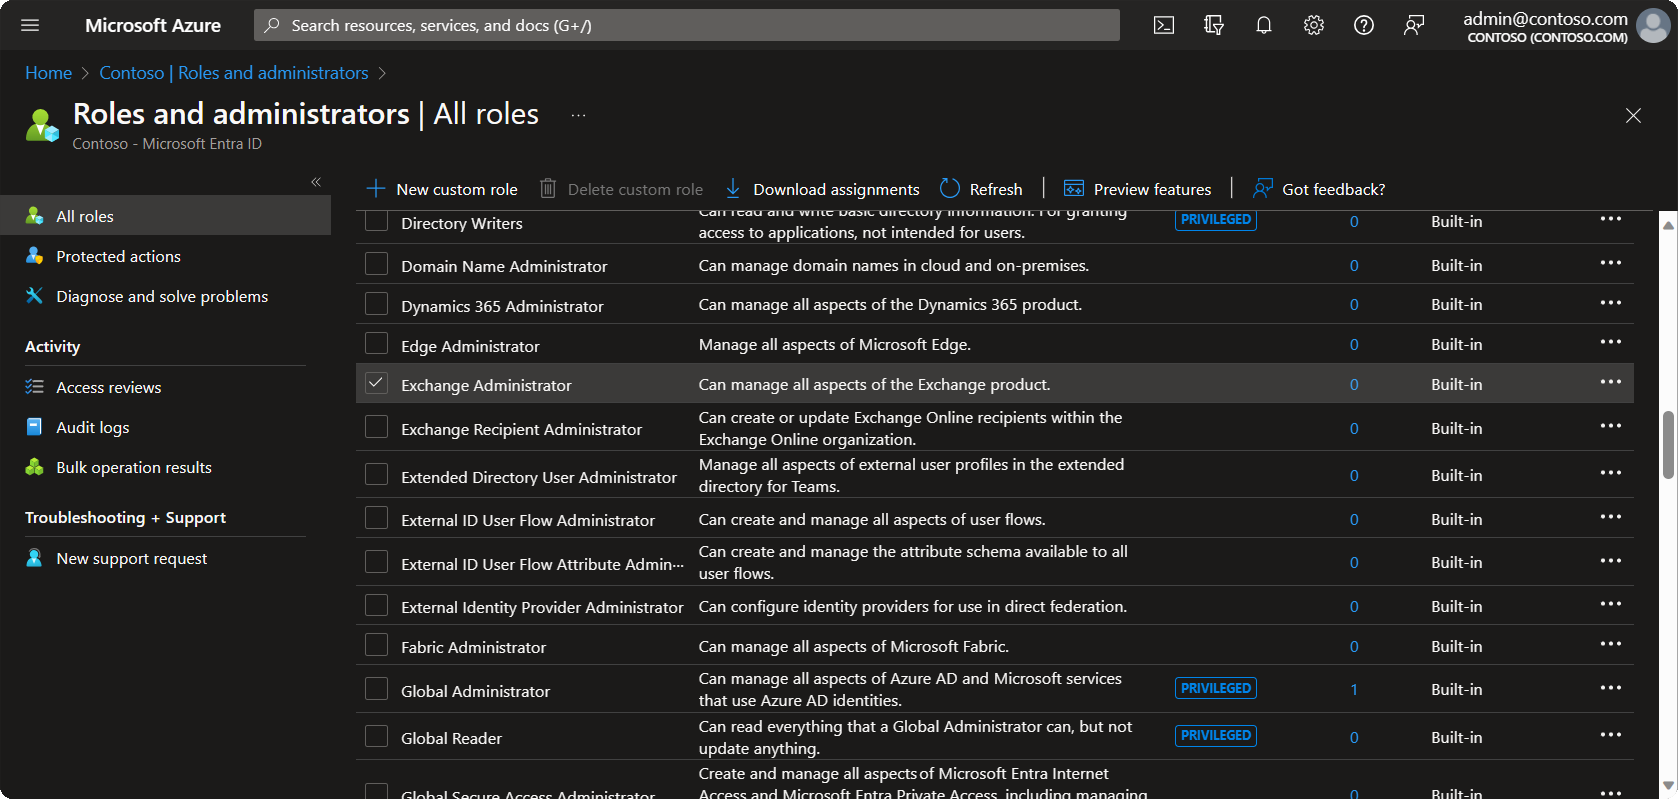Click Global Administrator assignments count 1
Screen dimensions: 1678x799
[x=1354, y=689]
